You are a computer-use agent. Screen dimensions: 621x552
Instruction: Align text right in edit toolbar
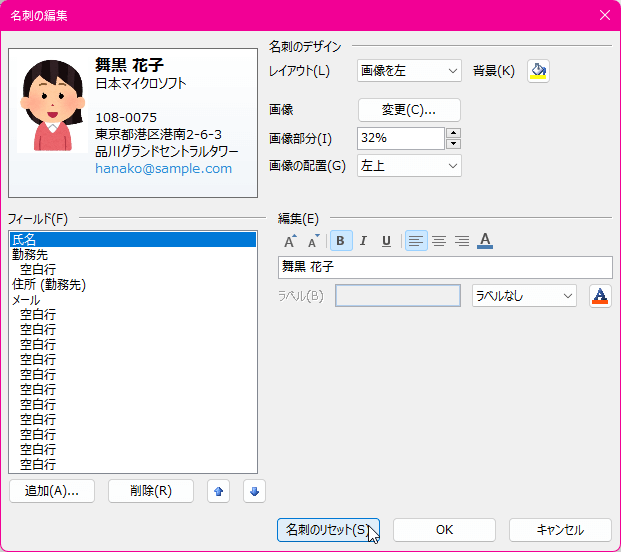(x=462, y=241)
